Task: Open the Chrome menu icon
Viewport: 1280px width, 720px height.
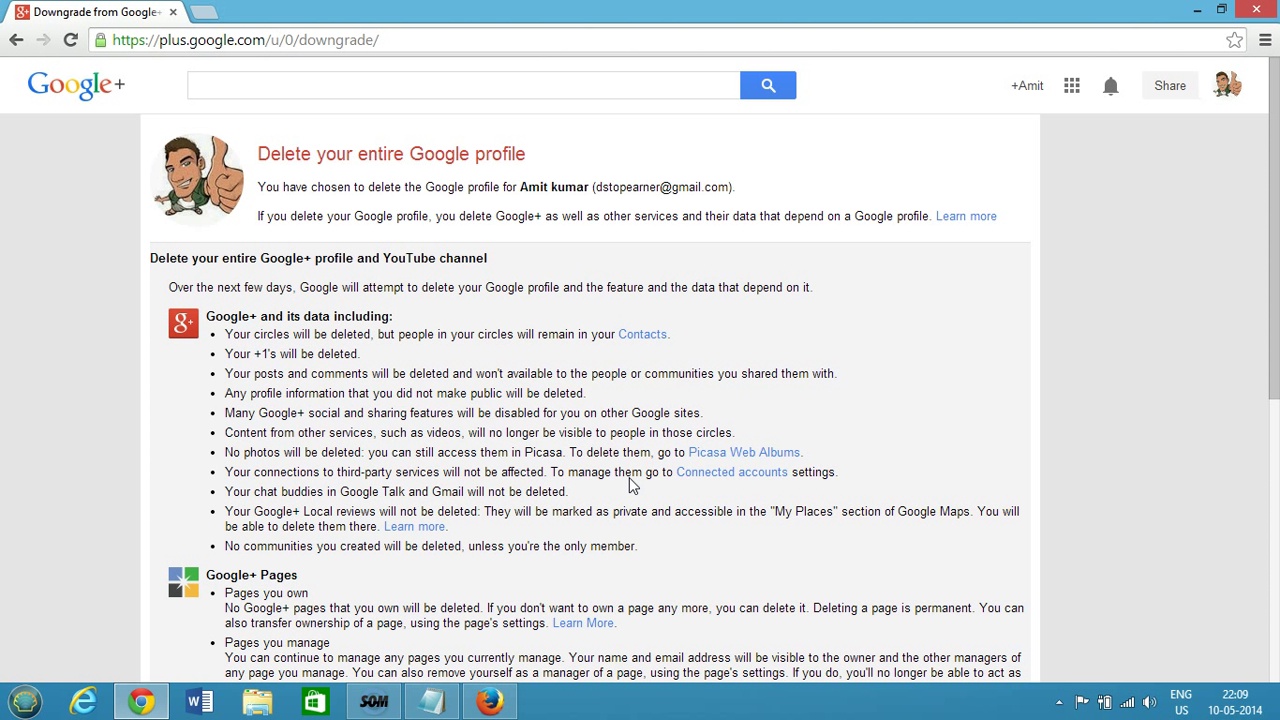Action: (x=1265, y=40)
